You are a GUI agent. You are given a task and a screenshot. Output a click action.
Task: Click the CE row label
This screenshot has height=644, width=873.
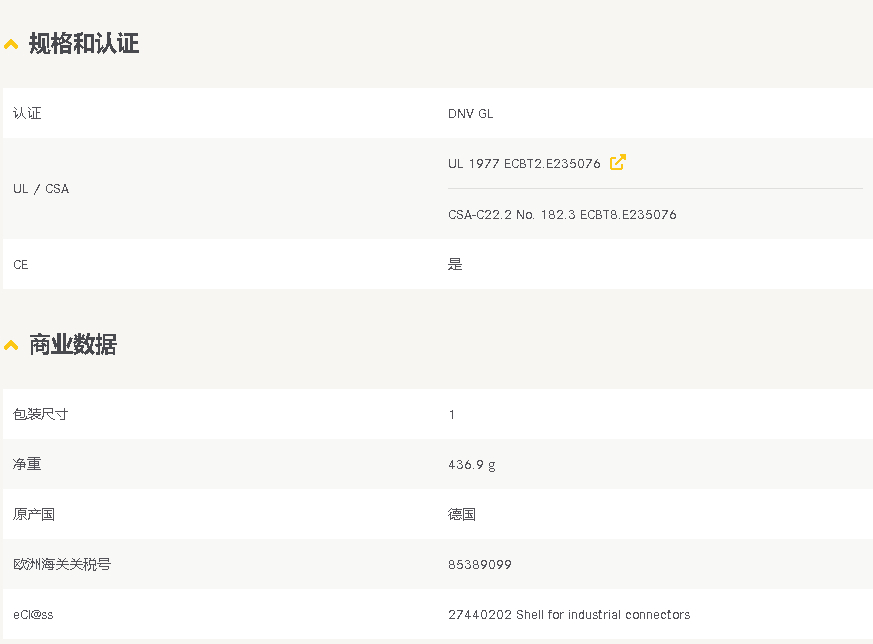[21, 265]
